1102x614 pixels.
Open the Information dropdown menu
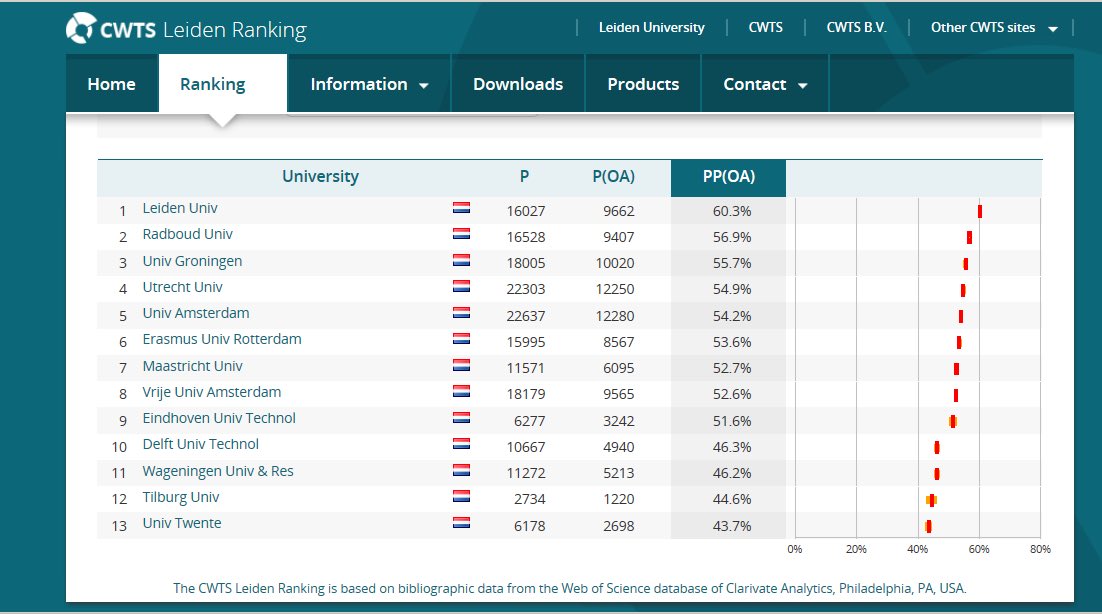tap(369, 84)
